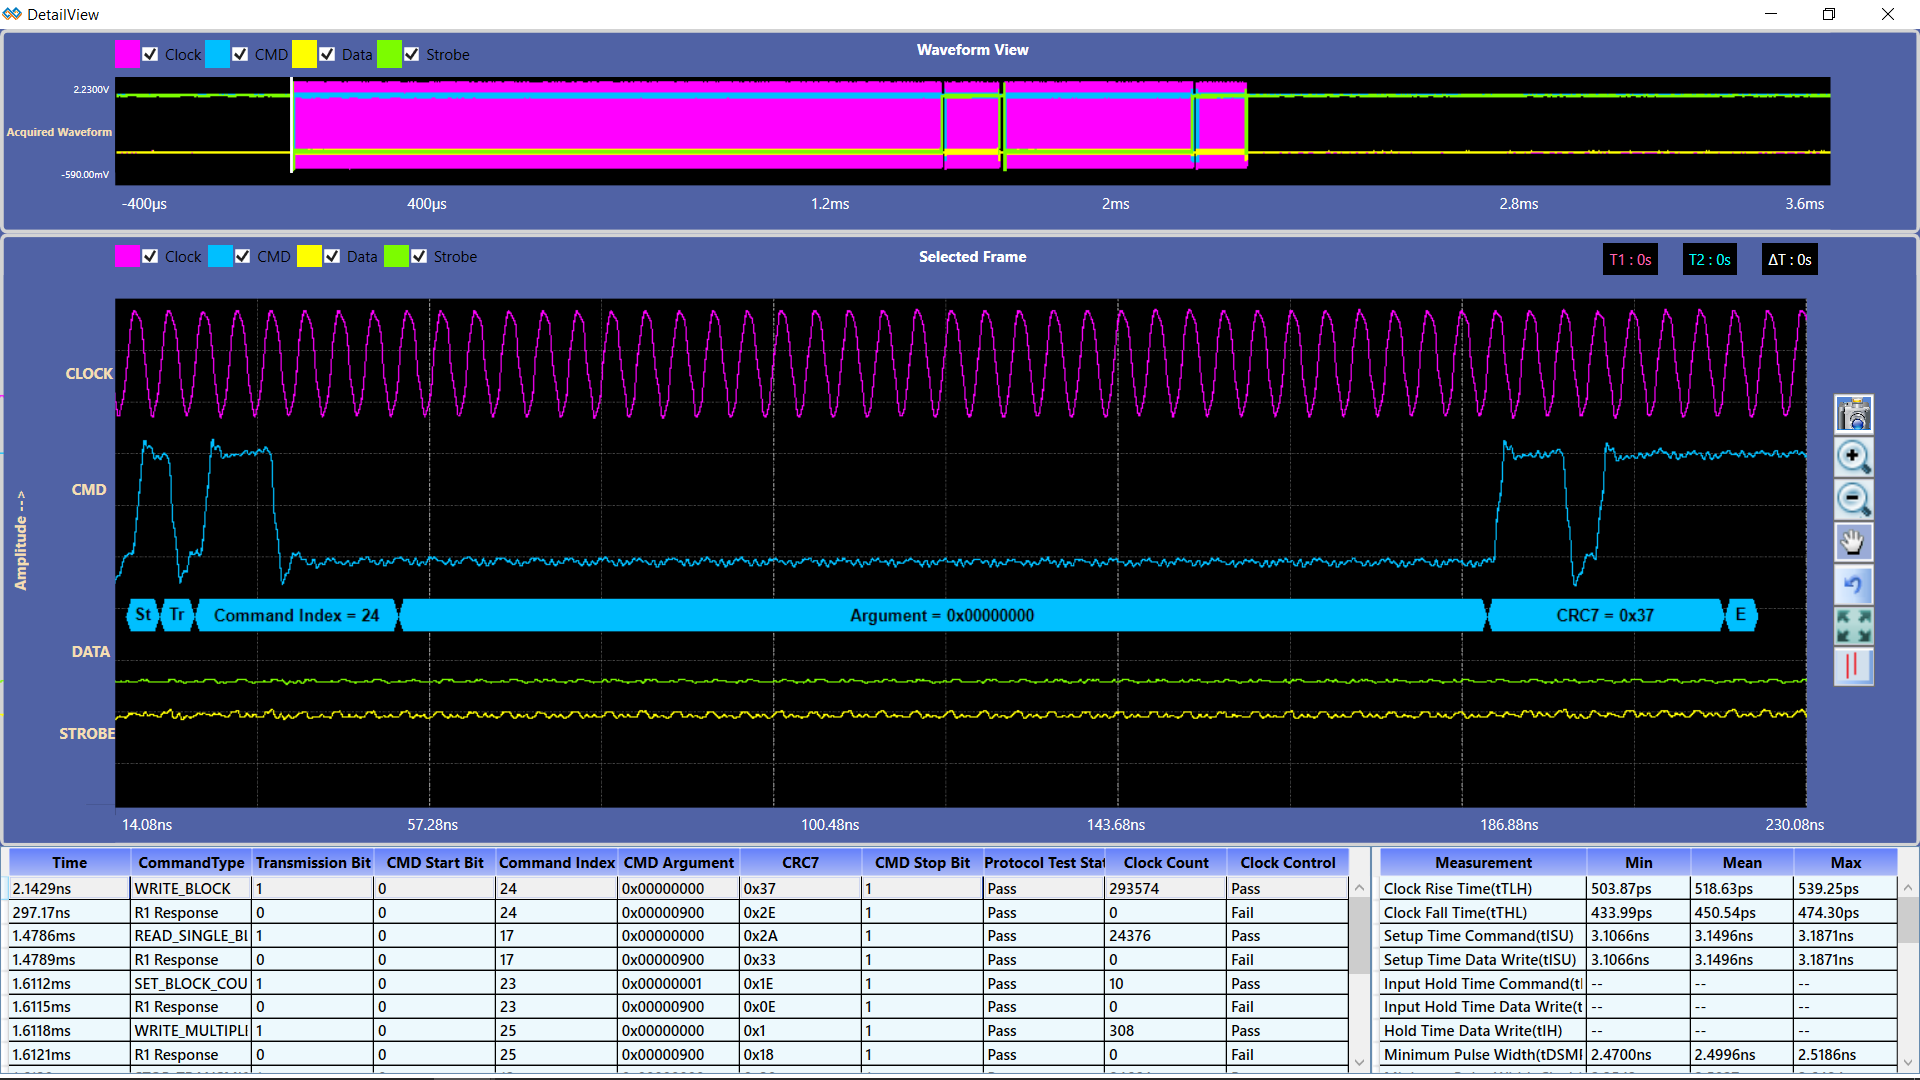Image resolution: width=1920 pixels, height=1080 pixels.
Task: Select the zoom in magnifier tool
Action: pyautogui.click(x=1853, y=457)
